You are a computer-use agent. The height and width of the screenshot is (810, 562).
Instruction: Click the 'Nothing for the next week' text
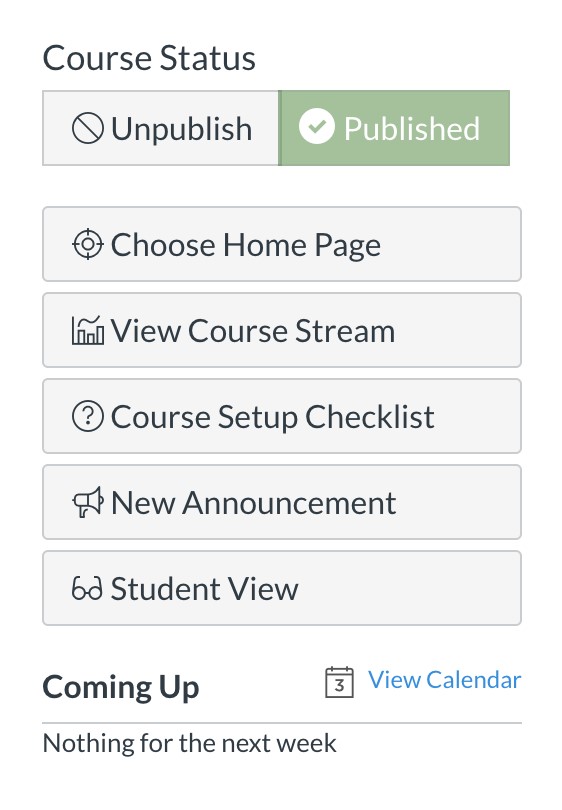[x=190, y=743]
